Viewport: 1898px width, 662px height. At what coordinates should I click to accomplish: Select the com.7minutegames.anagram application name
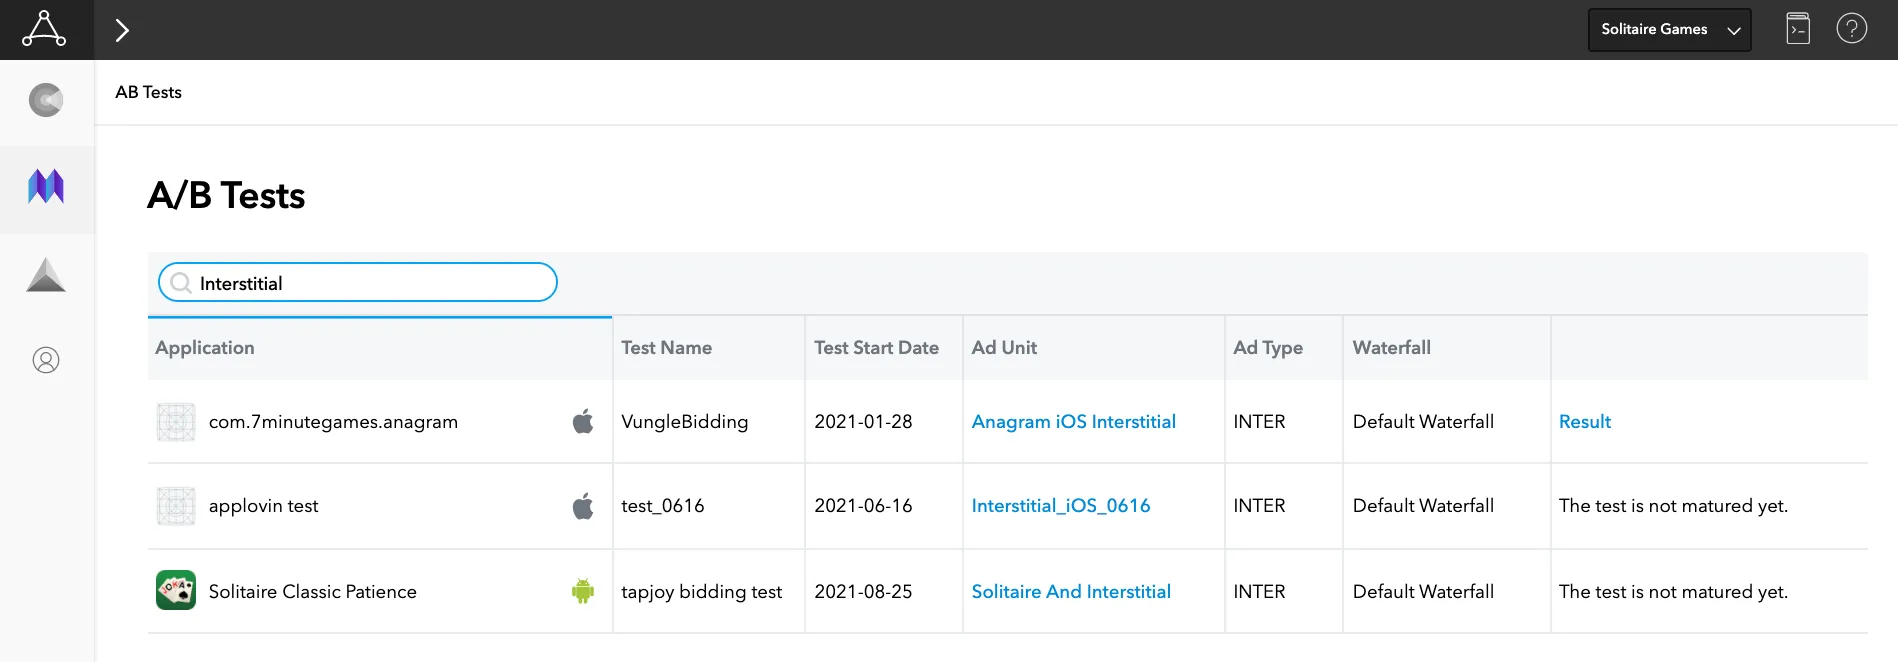click(333, 422)
